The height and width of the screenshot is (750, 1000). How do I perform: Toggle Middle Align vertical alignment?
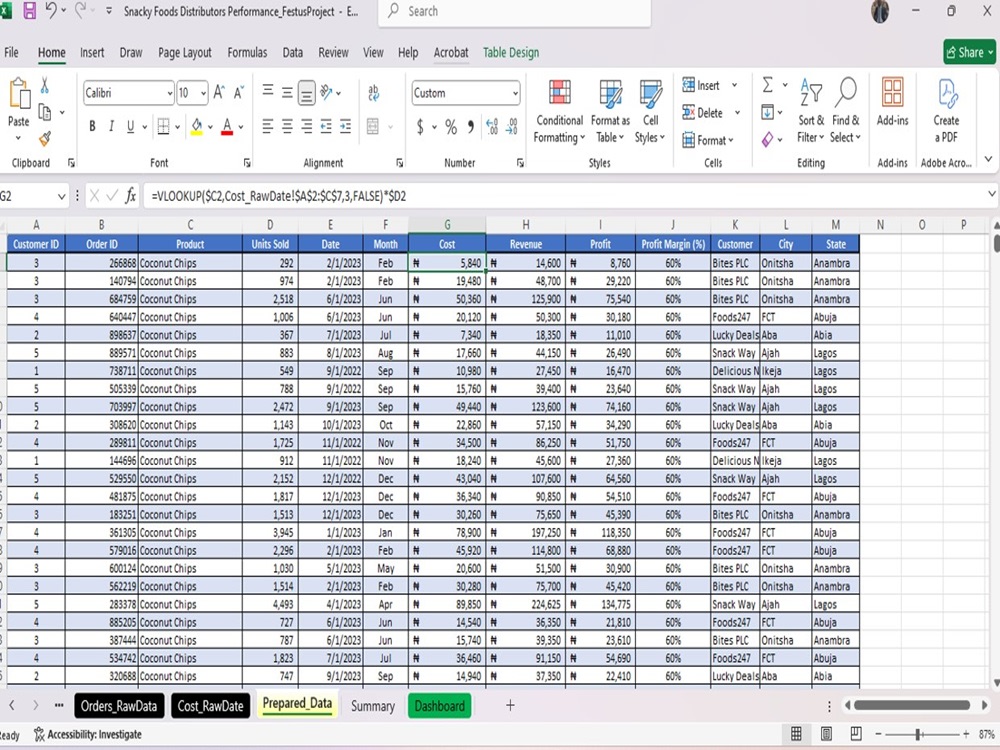288,92
